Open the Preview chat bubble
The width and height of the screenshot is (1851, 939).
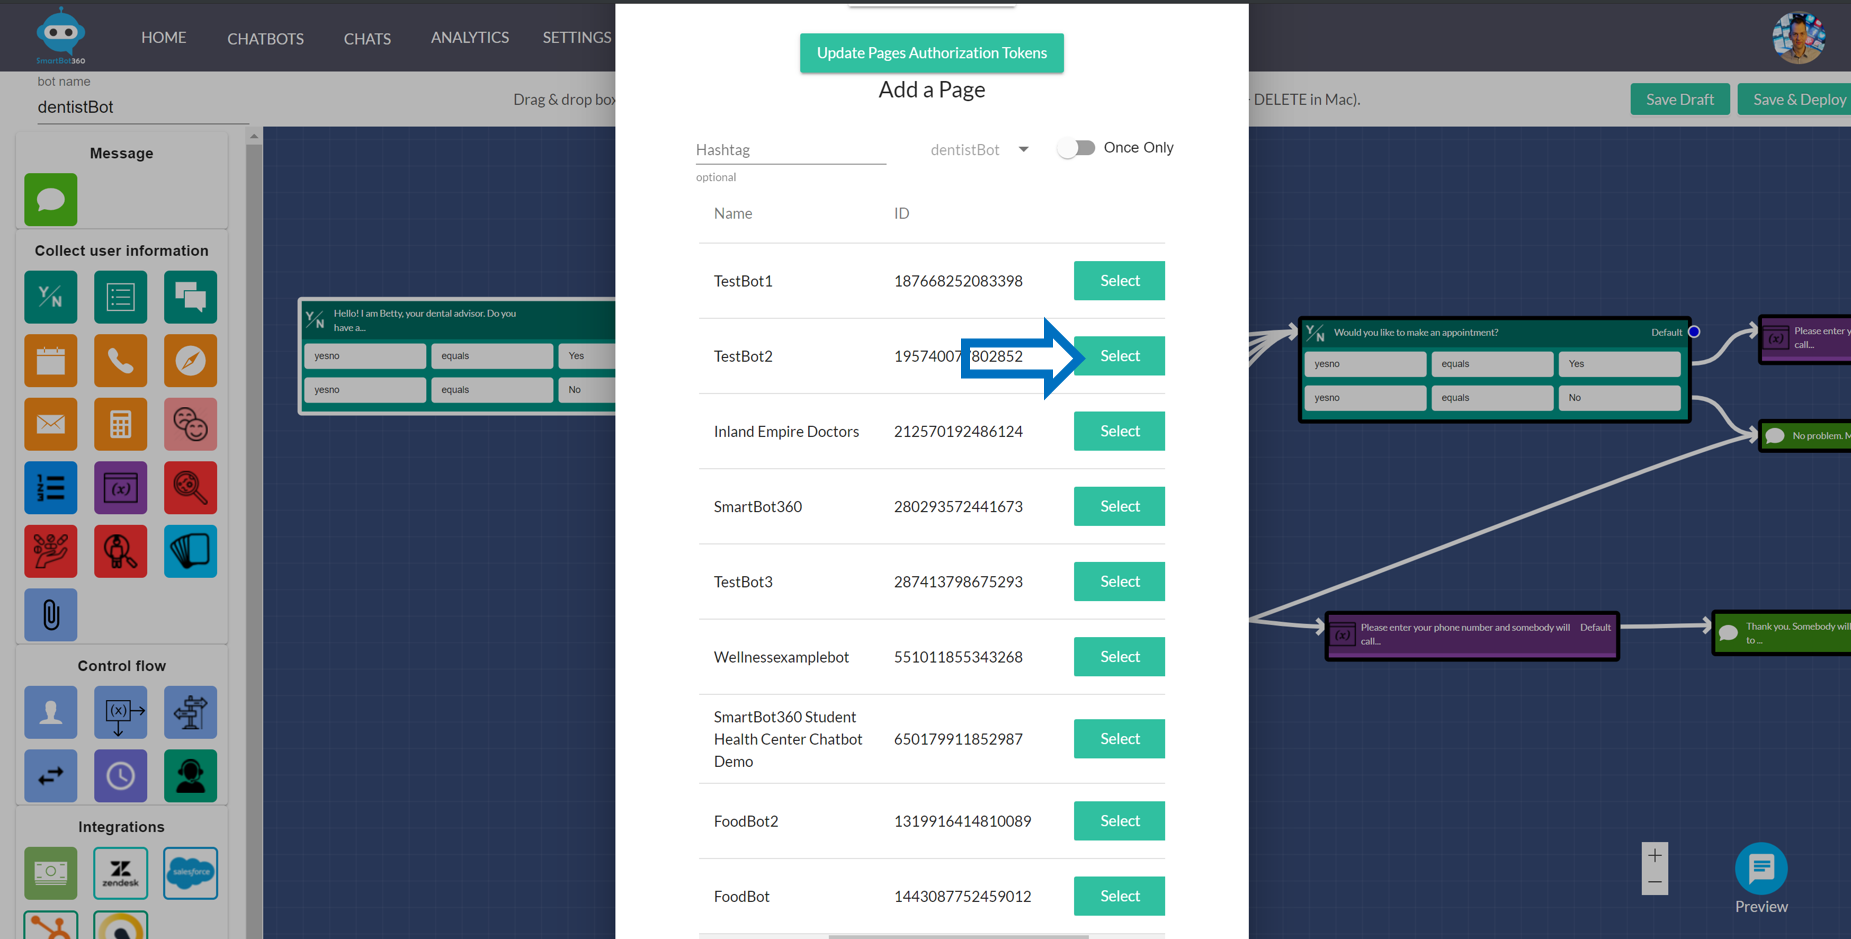point(1761,869)
